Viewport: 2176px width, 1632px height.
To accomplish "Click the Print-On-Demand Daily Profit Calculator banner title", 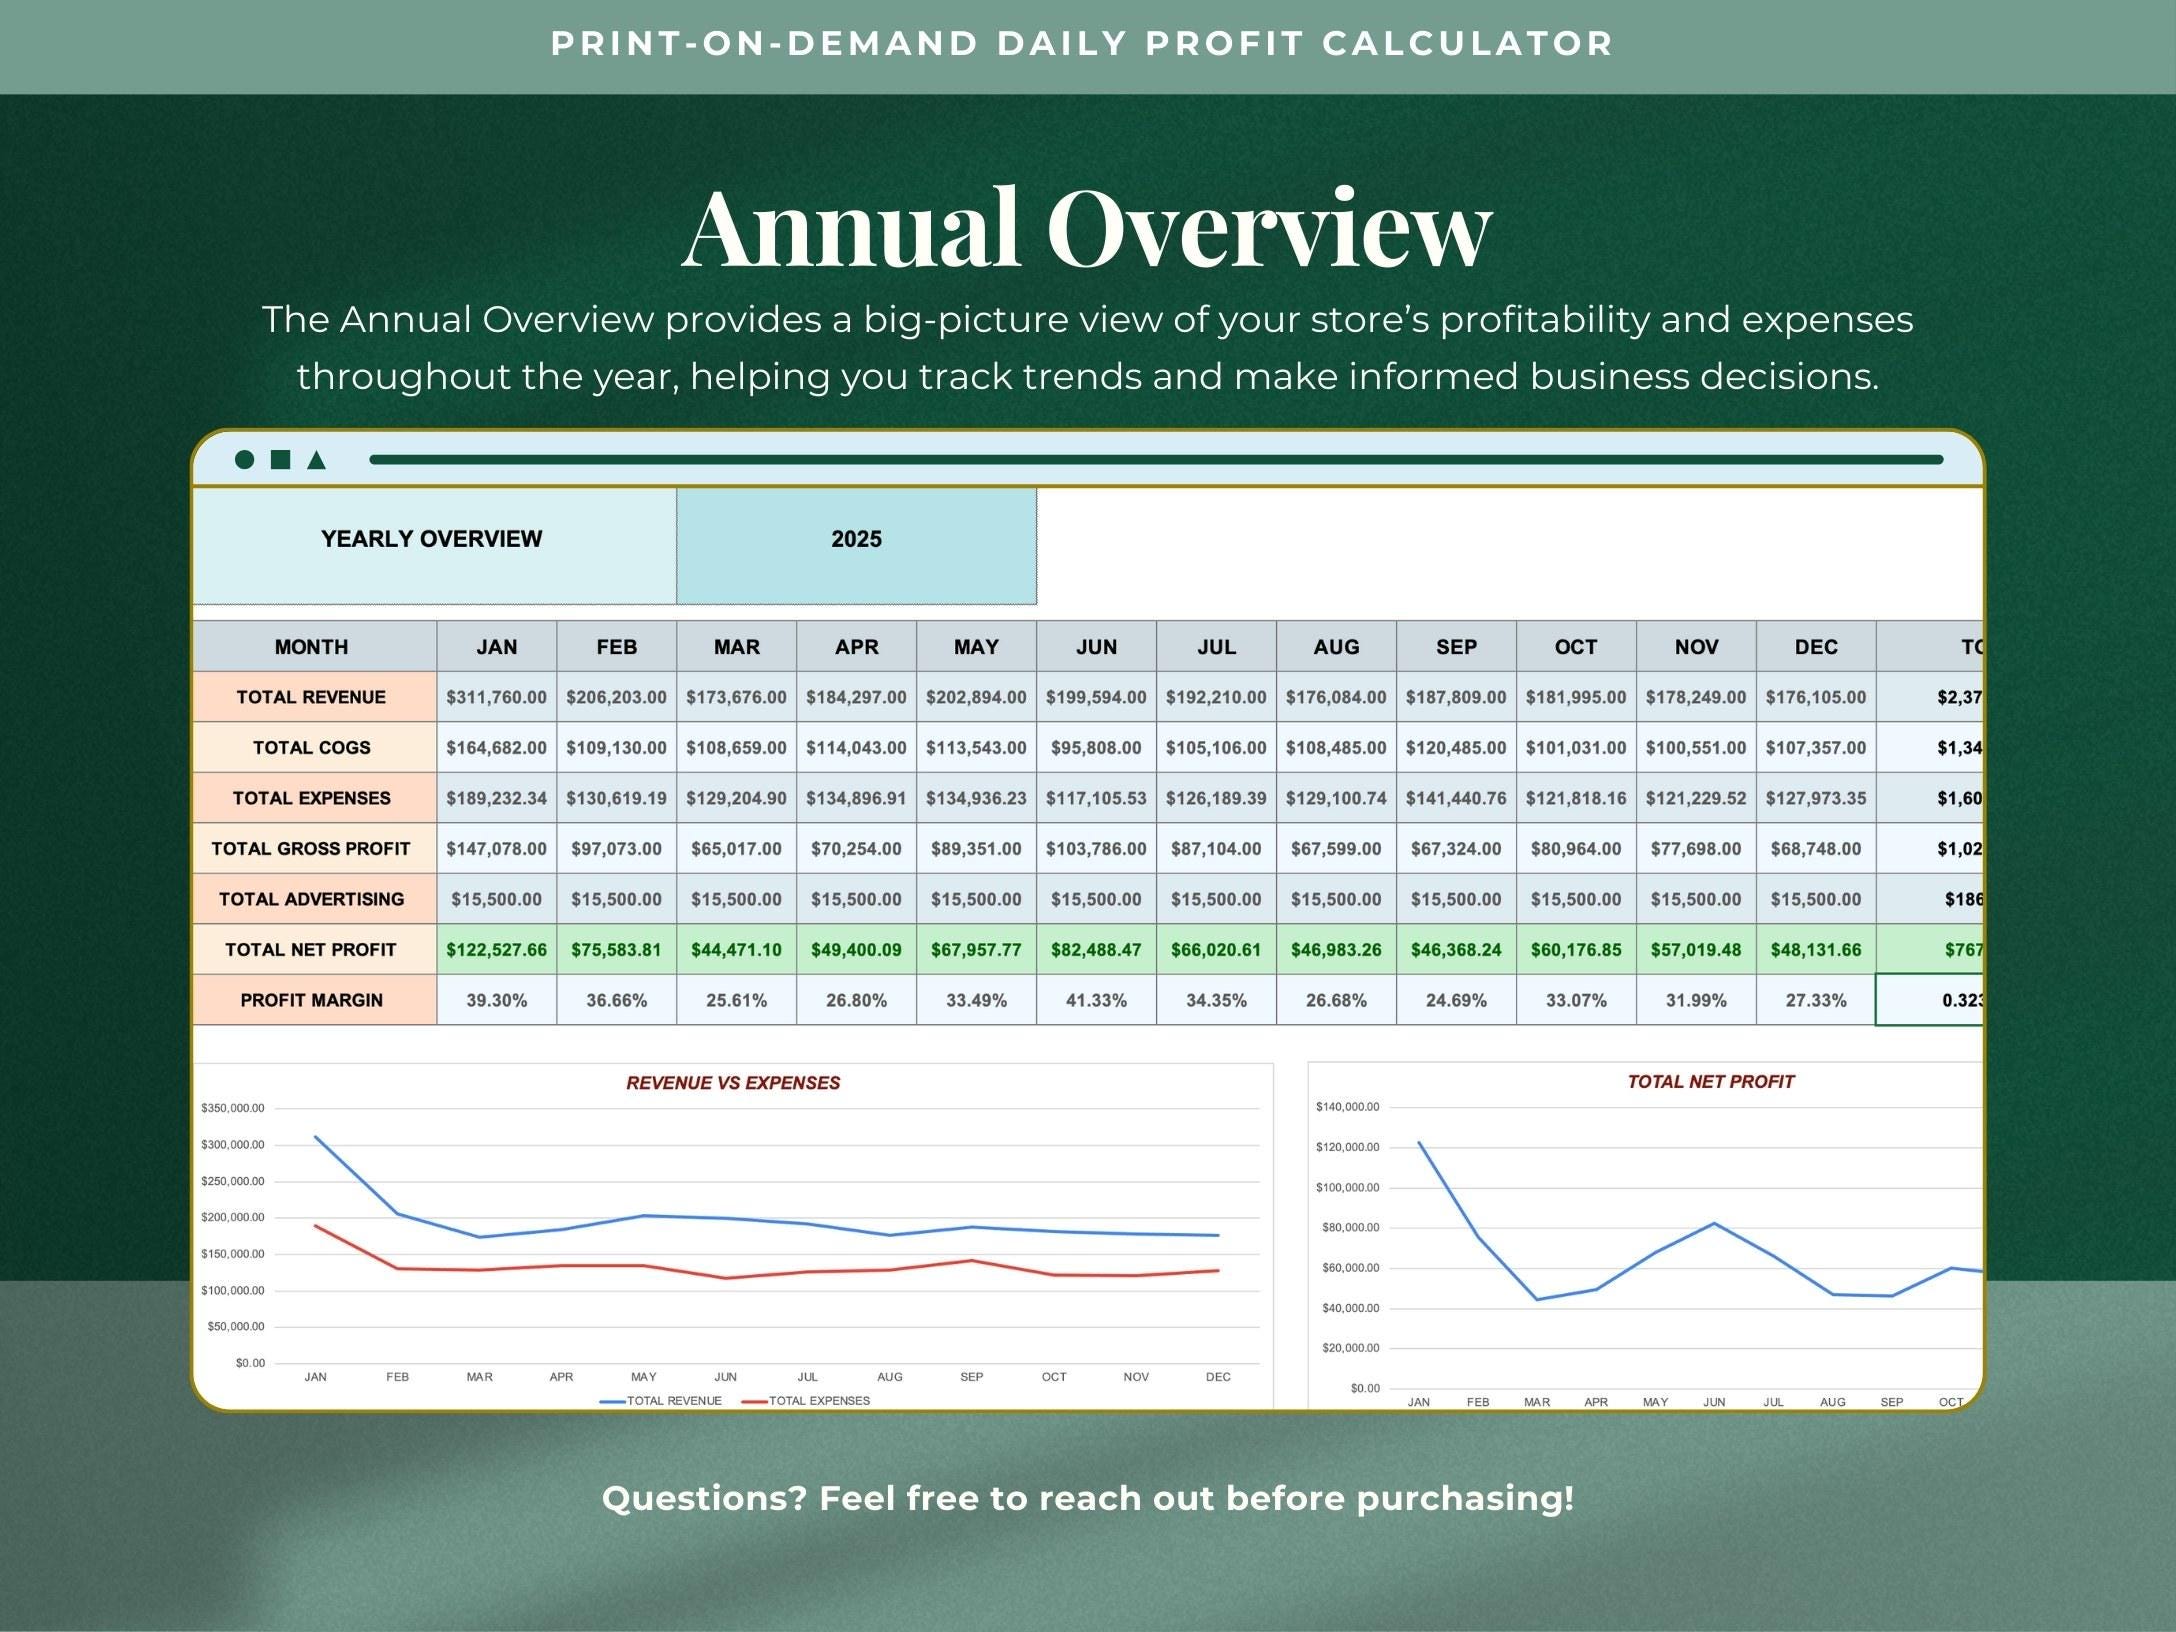I will 1082,44.
